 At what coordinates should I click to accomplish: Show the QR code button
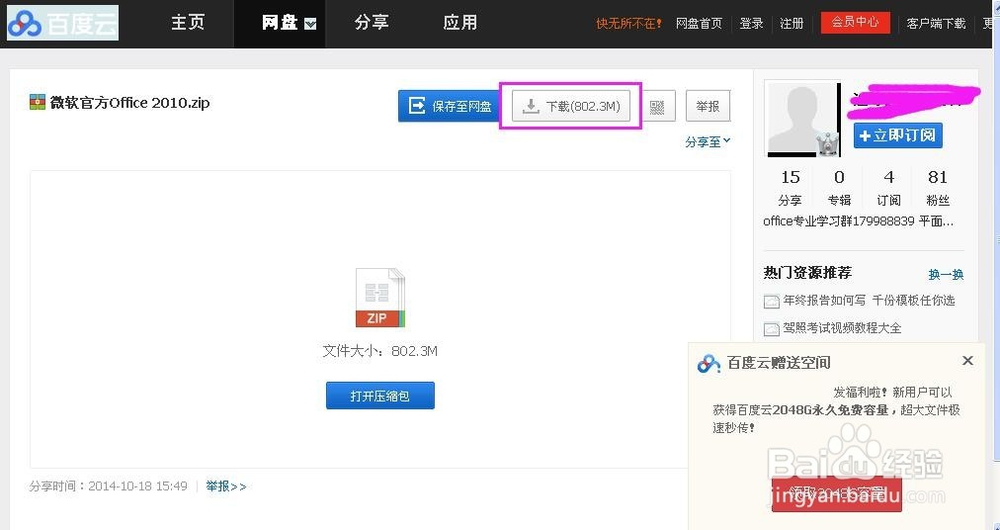pyautogui.click(x=657, y=107)
